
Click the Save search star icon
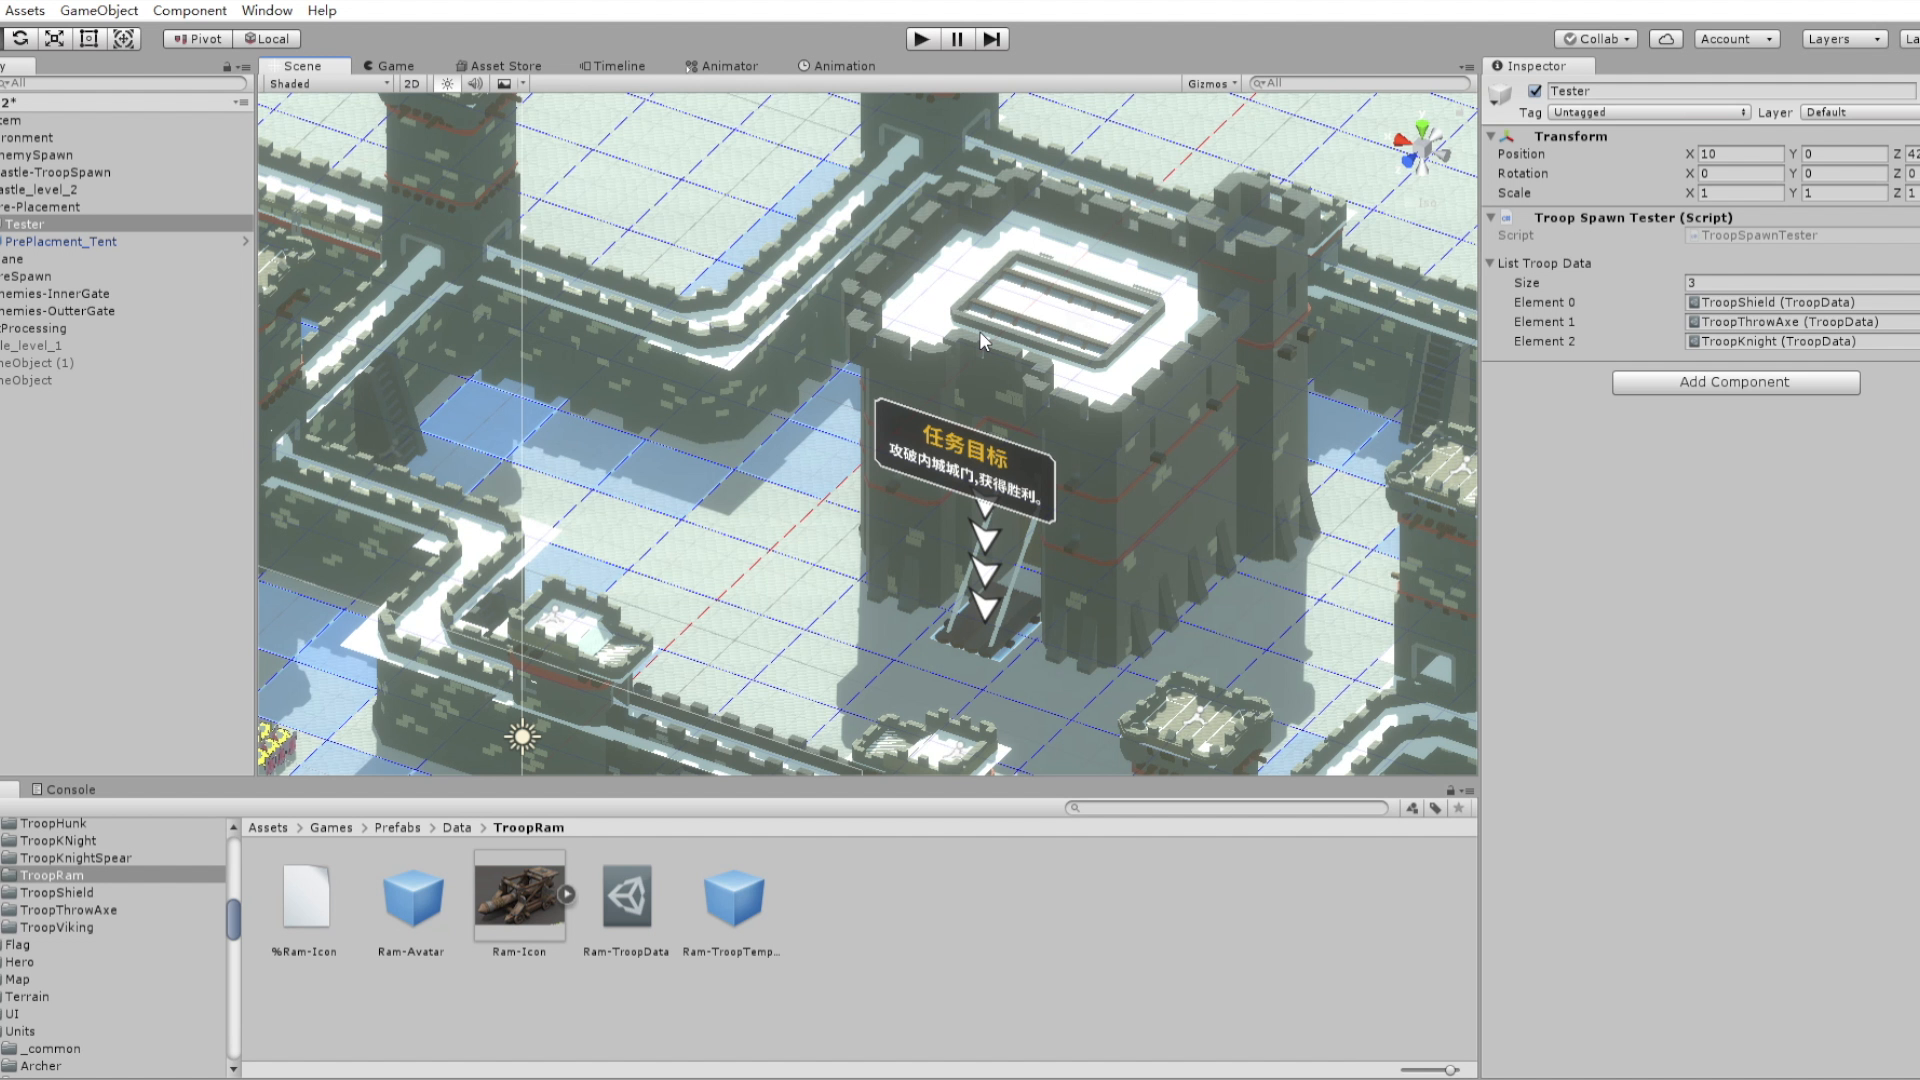coord(1459,808)
